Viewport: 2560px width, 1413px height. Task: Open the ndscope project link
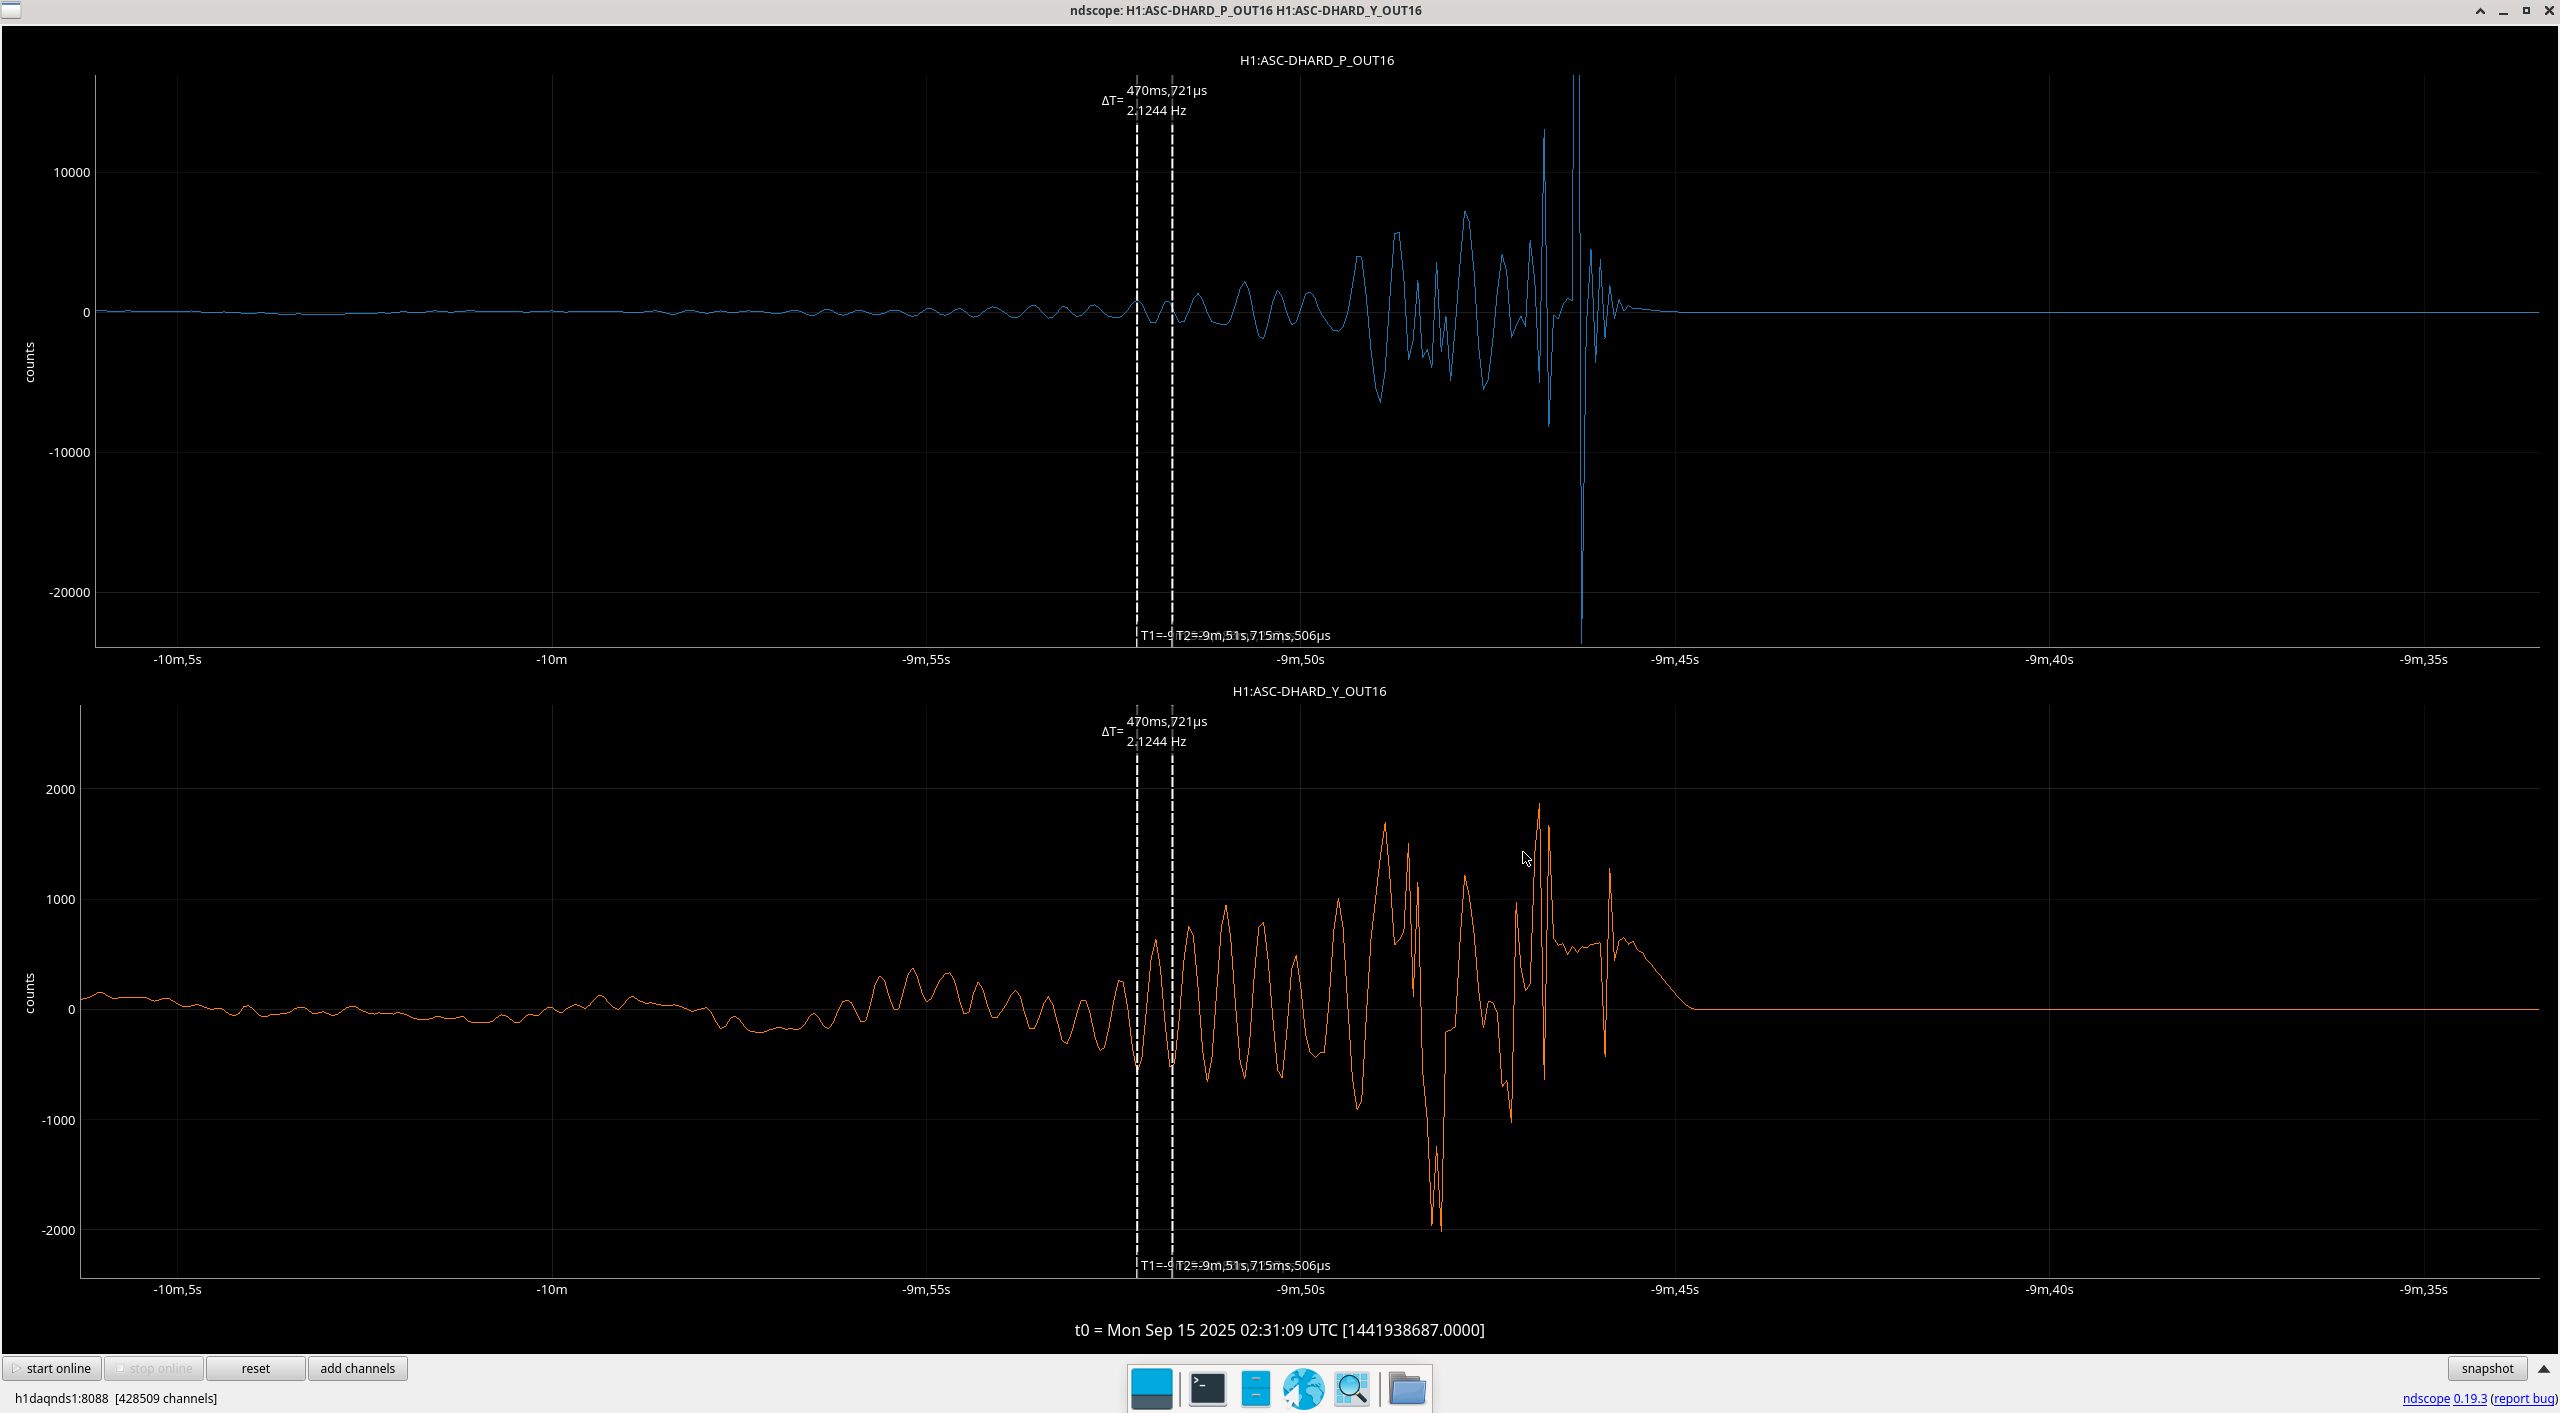click(2425, 1399)
